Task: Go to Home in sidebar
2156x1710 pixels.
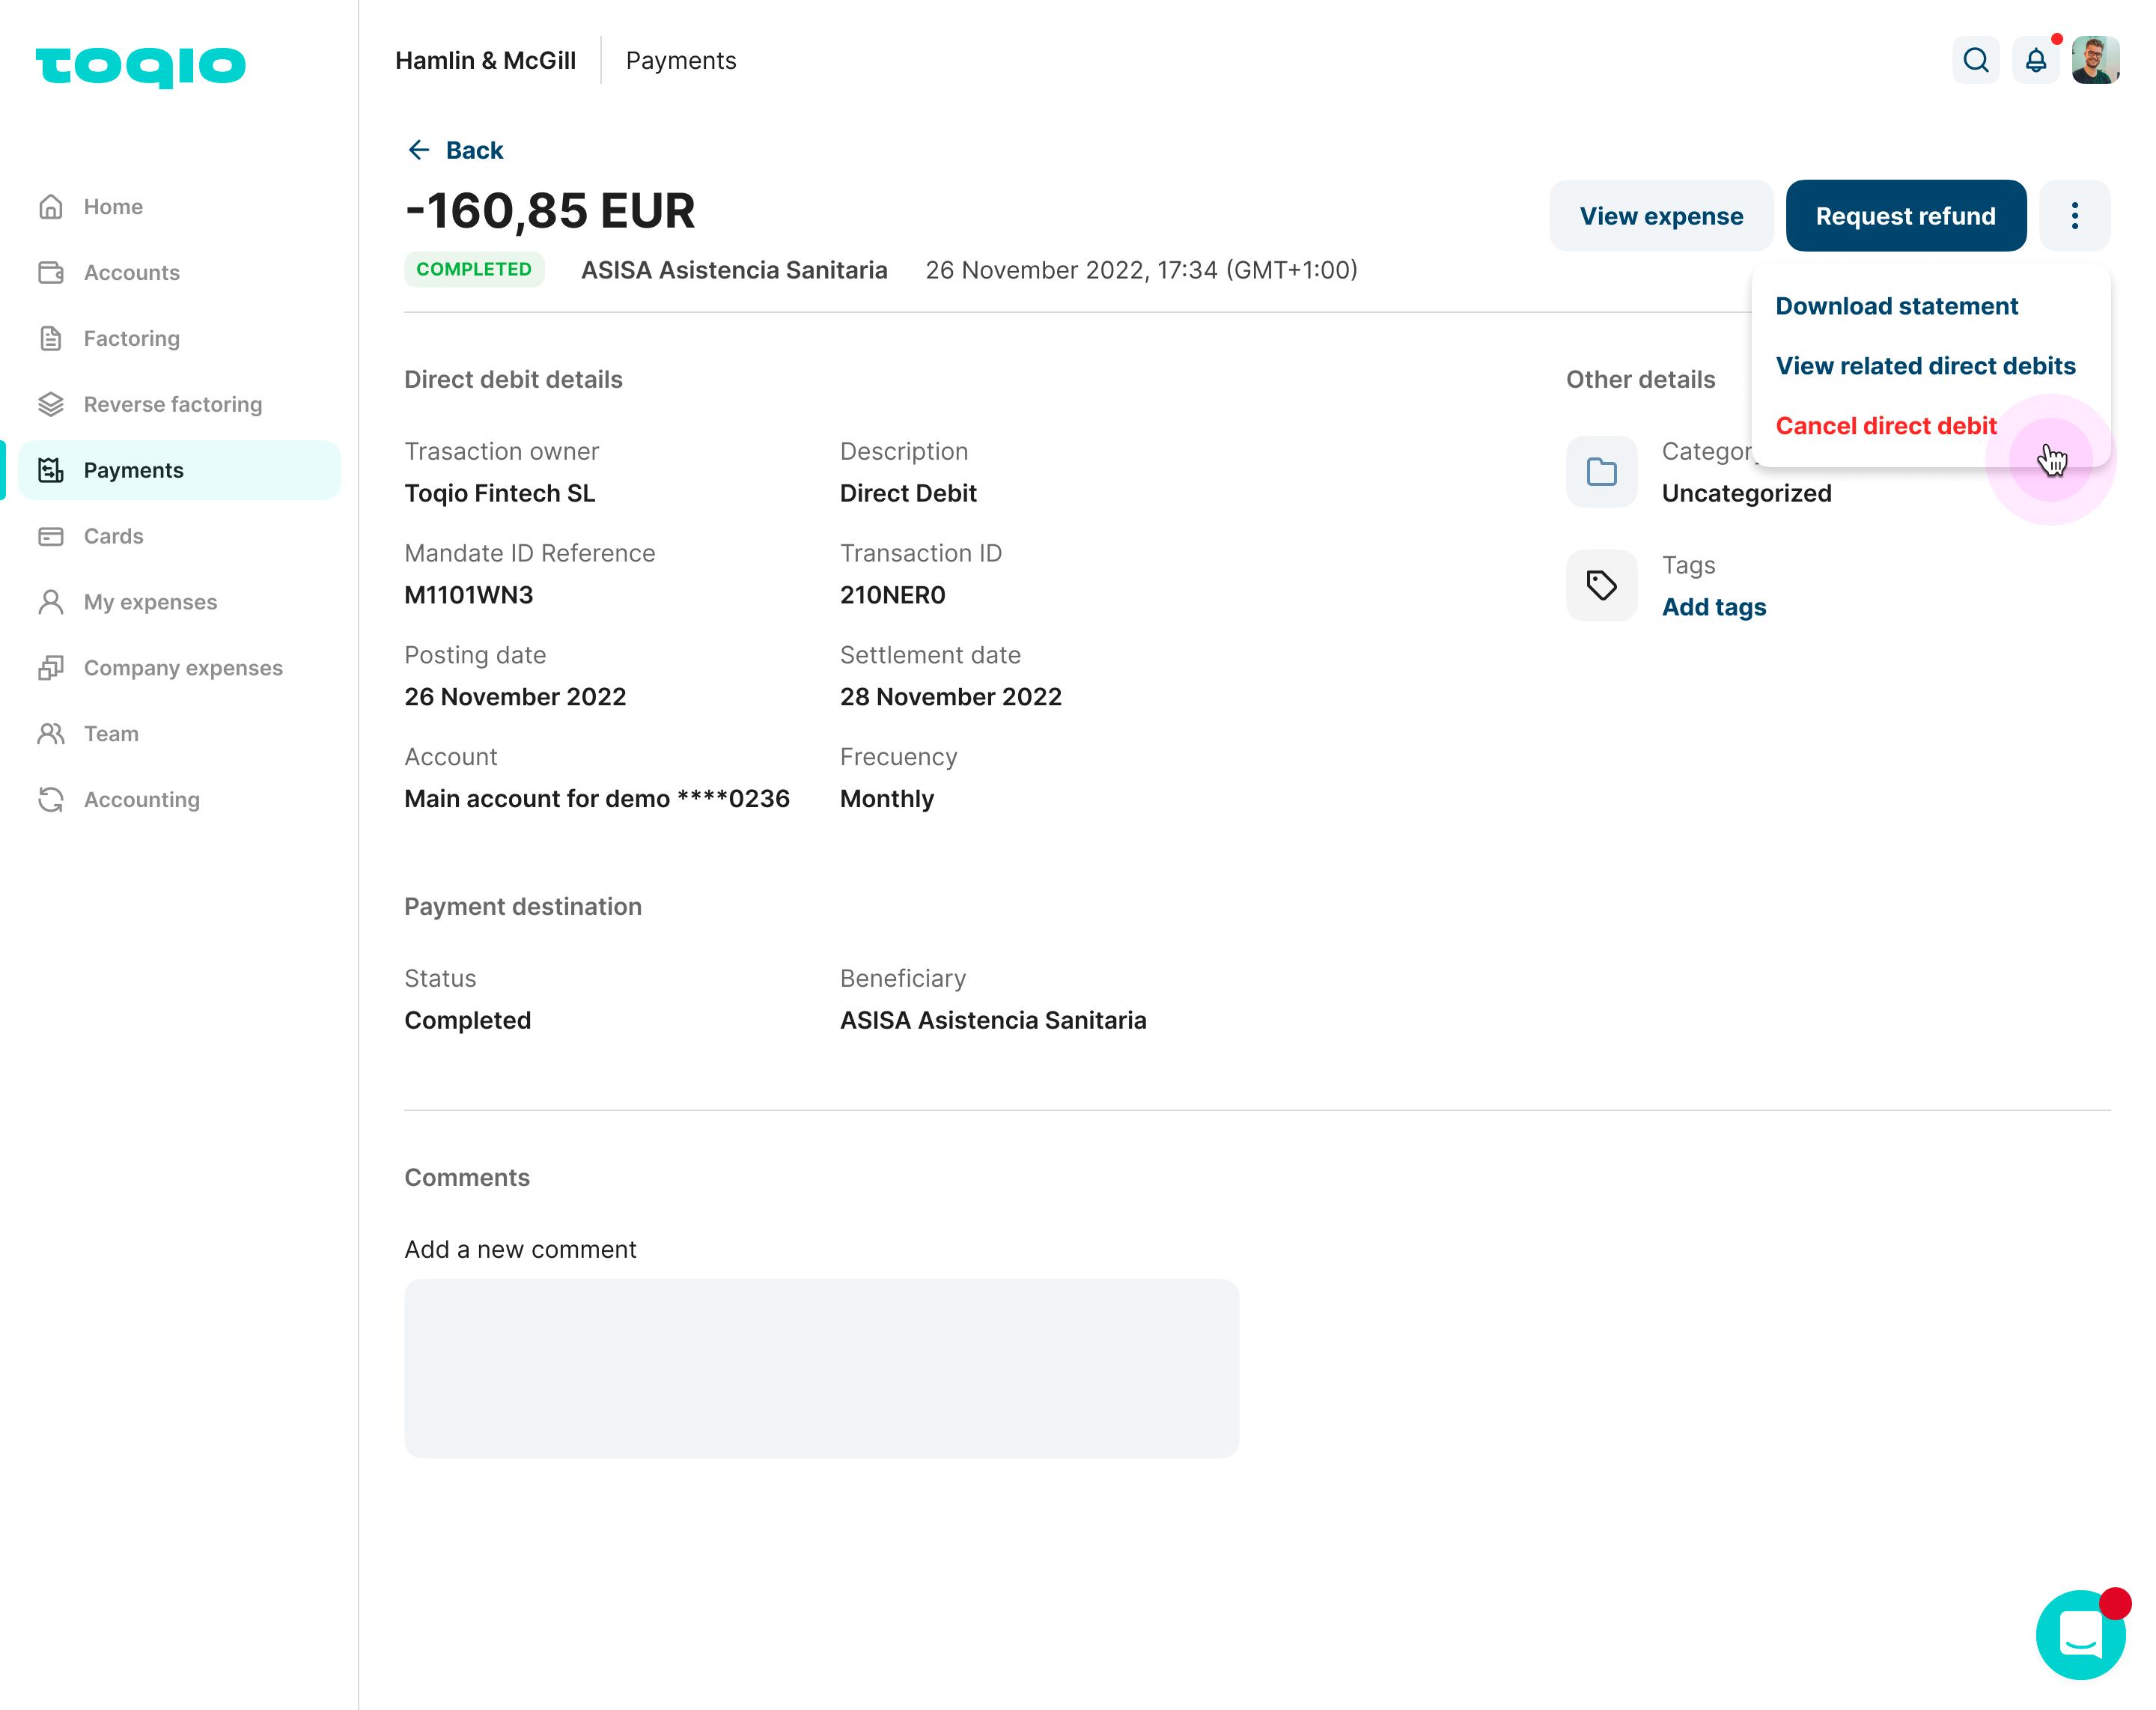Action: pos(113,207)
